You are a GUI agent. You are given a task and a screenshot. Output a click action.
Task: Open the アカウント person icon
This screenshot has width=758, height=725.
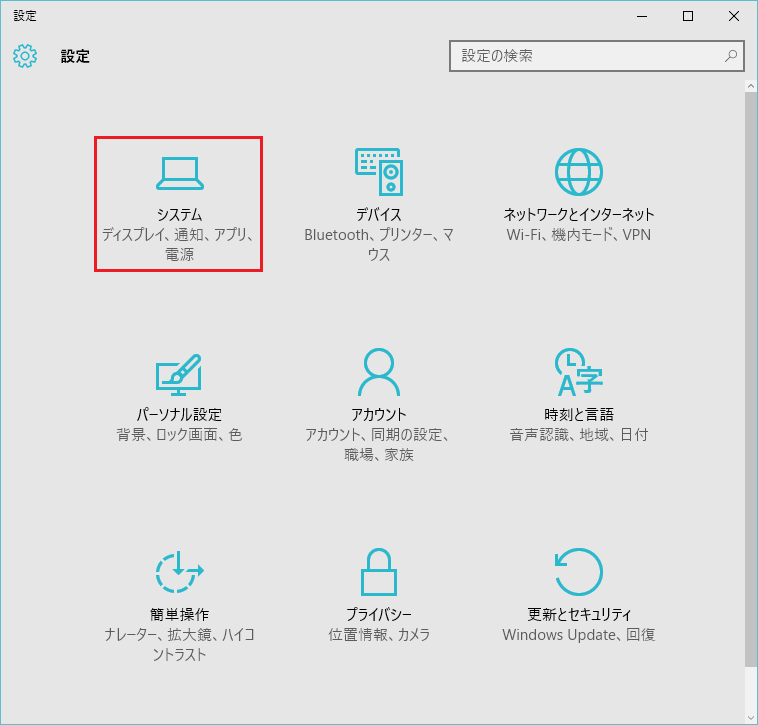coord(379,373)
